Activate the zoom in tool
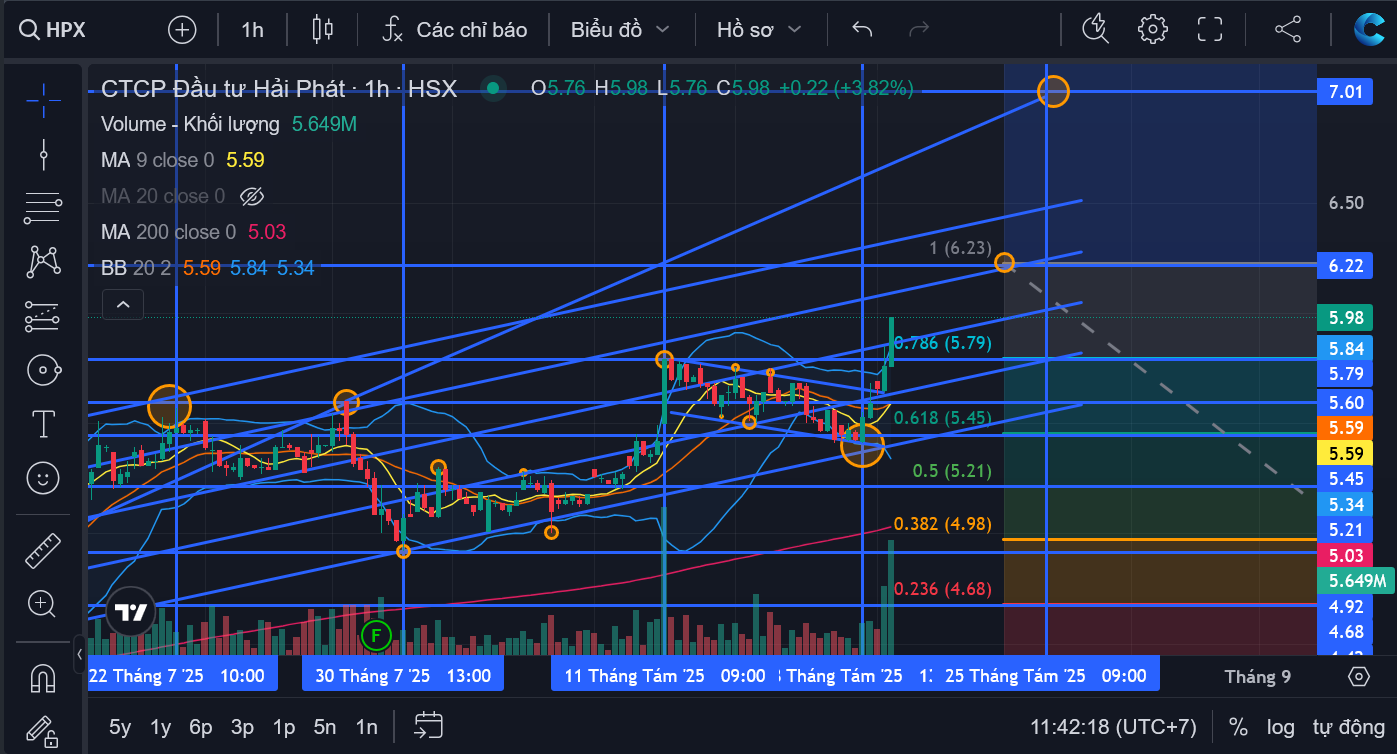The height and width of the screenshot is (754, 1397). click(x=43, y=604)
